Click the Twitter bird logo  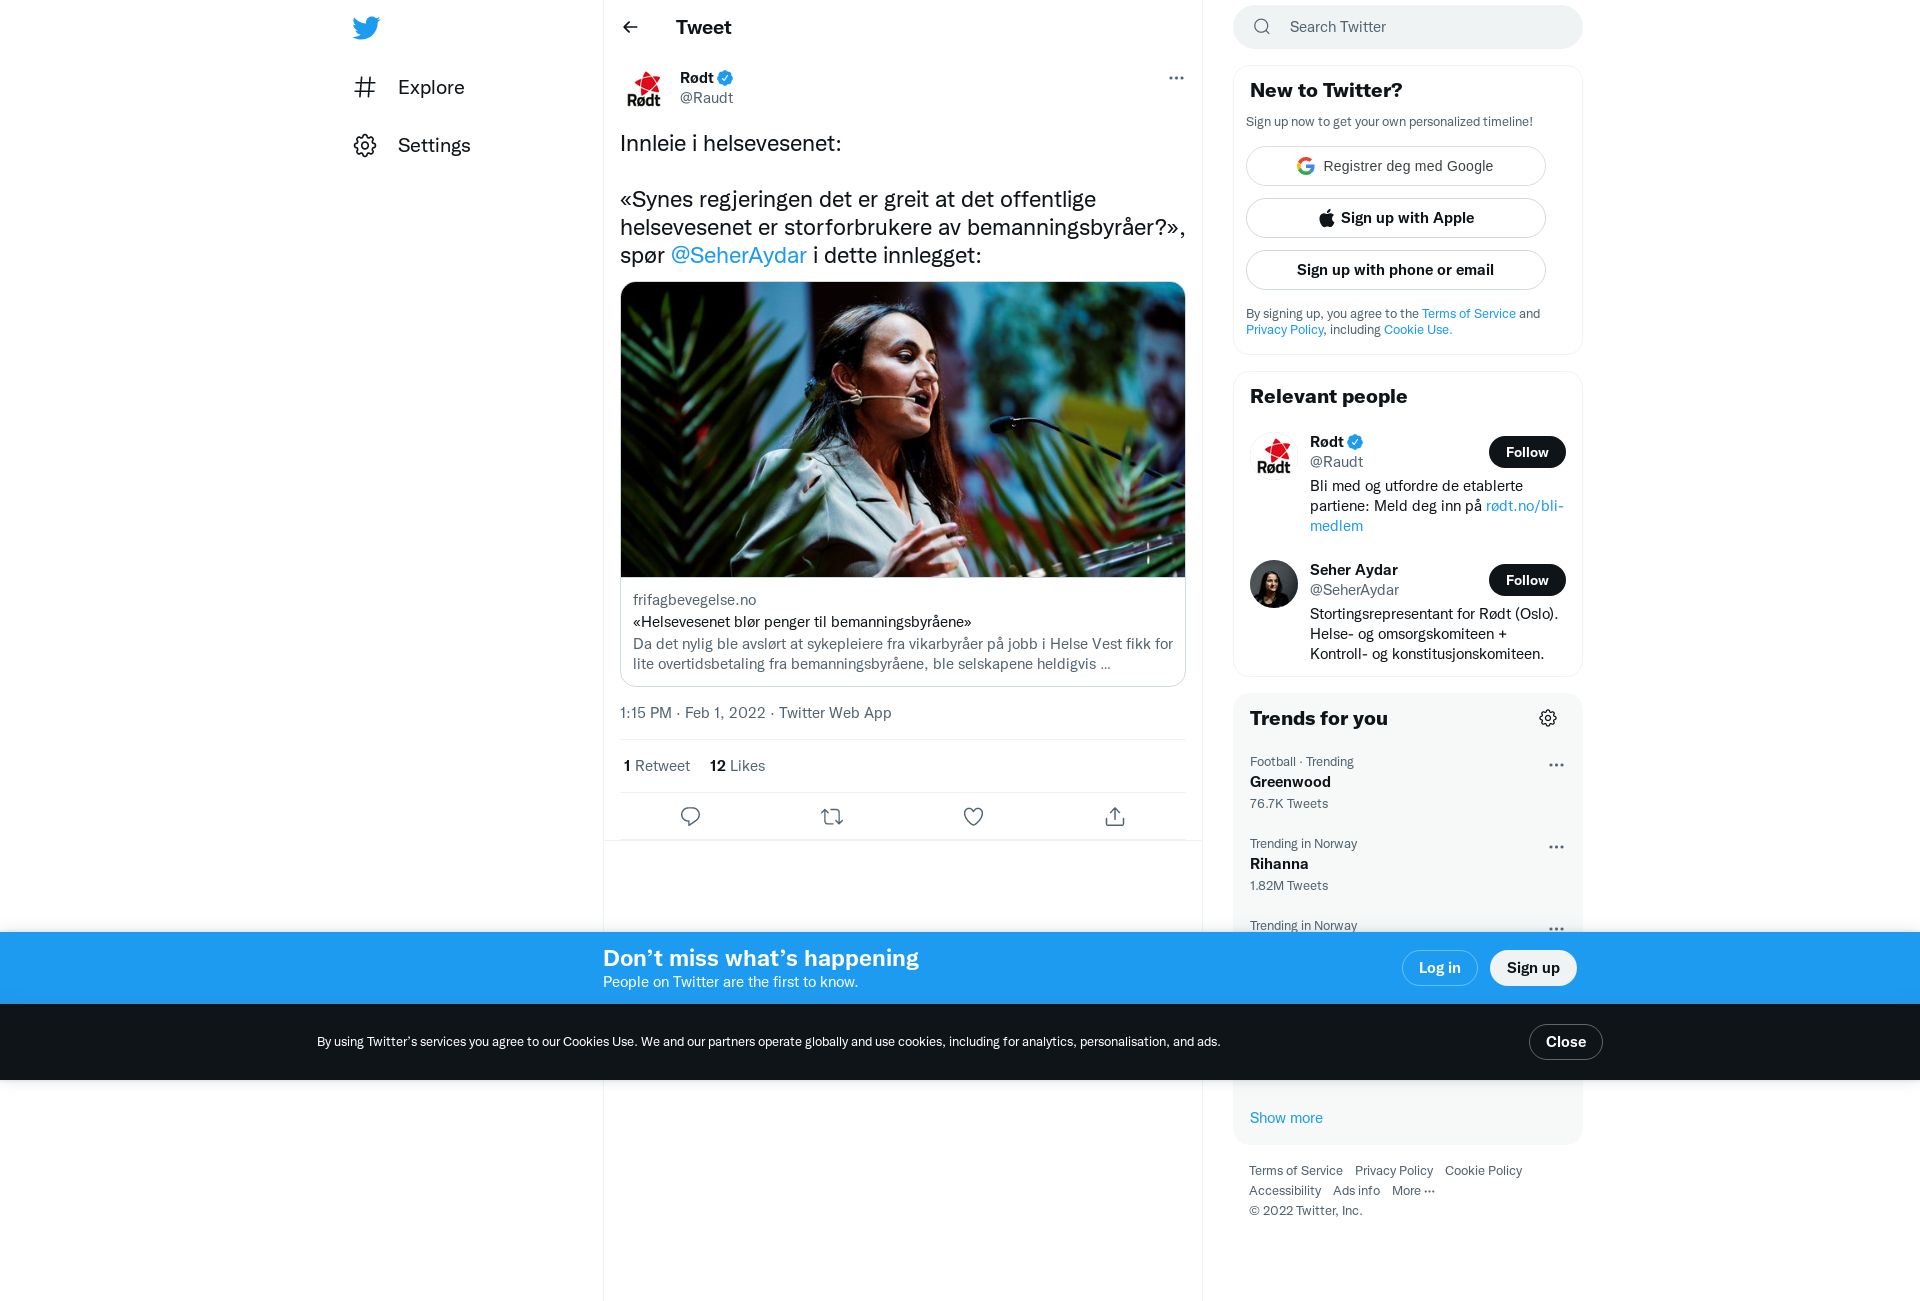[x=366, y=27]
